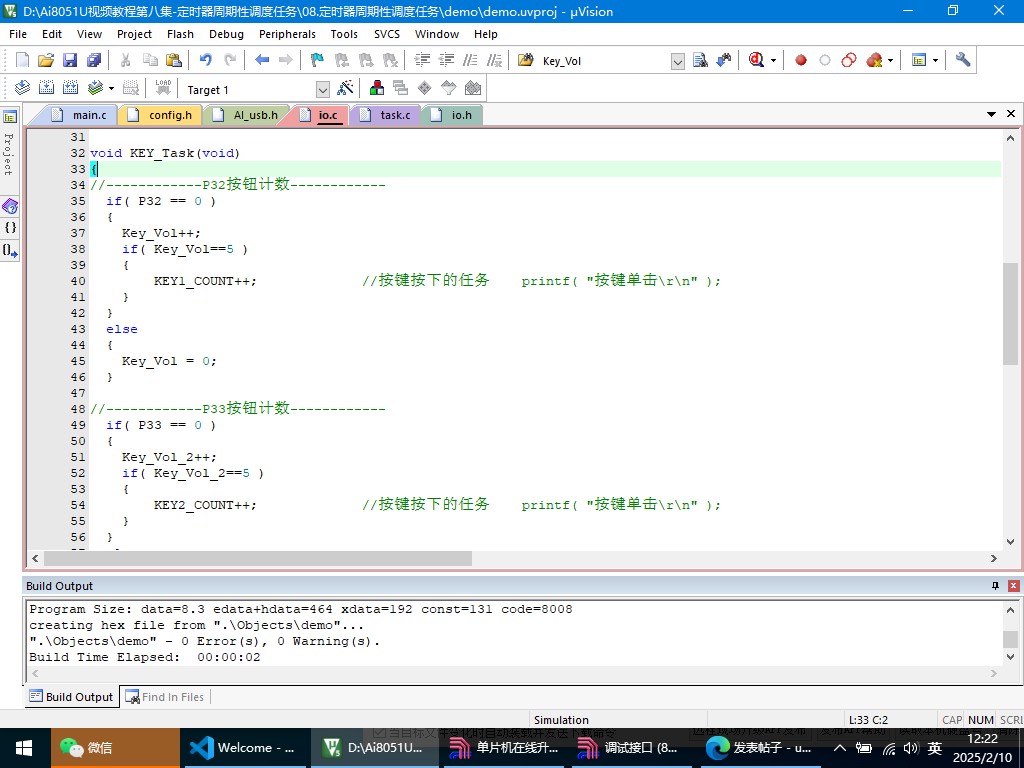This screenshot has height=768, width=1024.
Task: Disable all breakpoints with the crossed red circles icon
Action: pyautogui.click(x=849, y=61)
